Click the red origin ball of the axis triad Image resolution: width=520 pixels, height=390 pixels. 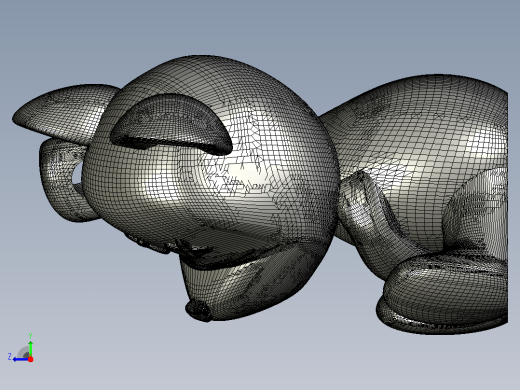31,359
